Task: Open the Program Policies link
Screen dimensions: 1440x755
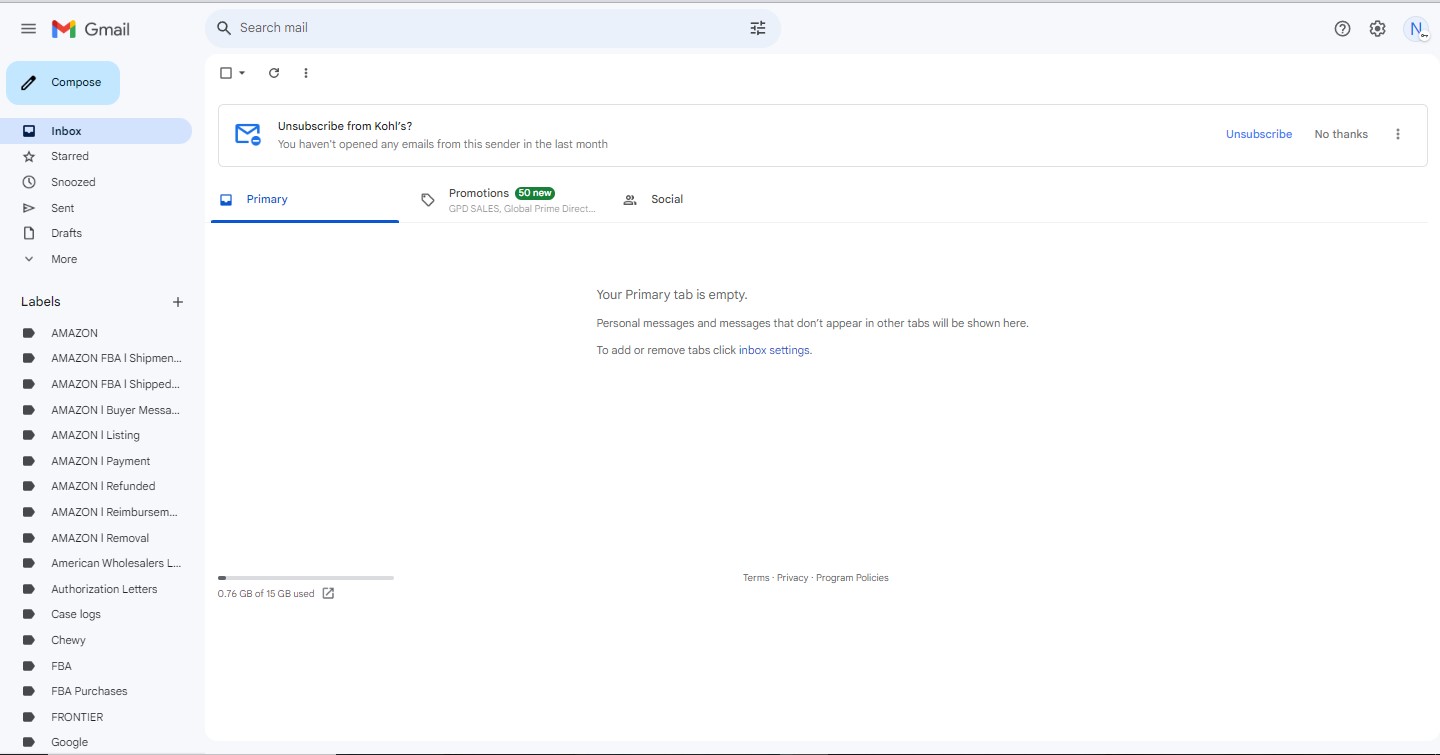Action: pos(852,578)
